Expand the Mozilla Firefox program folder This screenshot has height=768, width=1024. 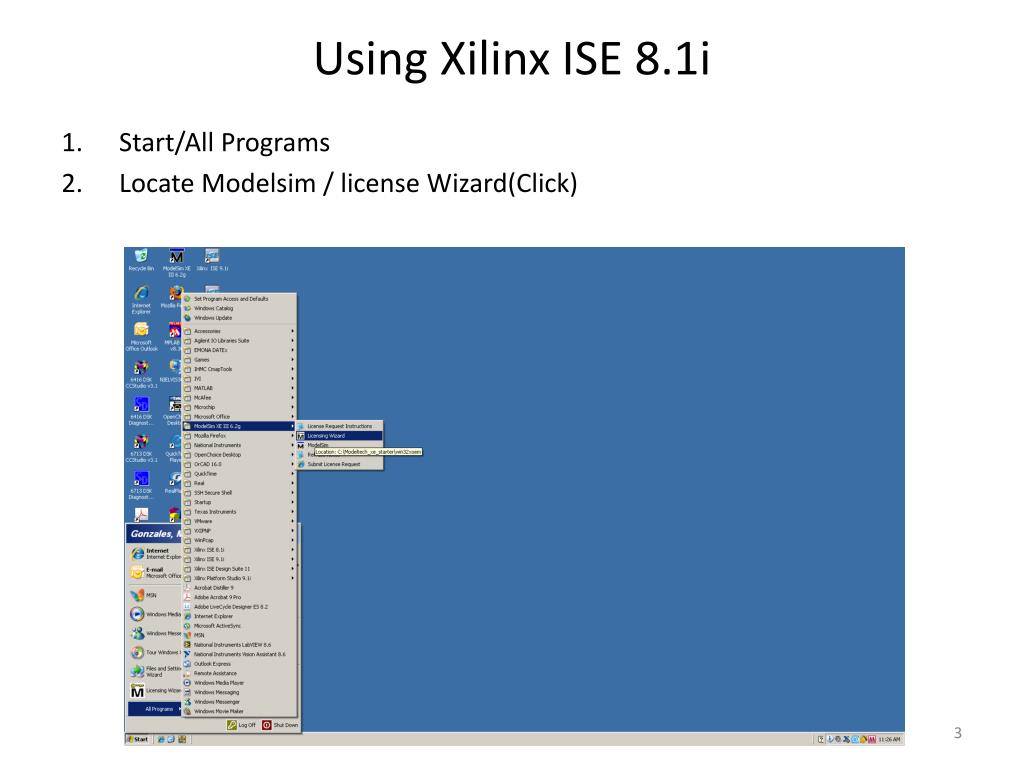240,436
